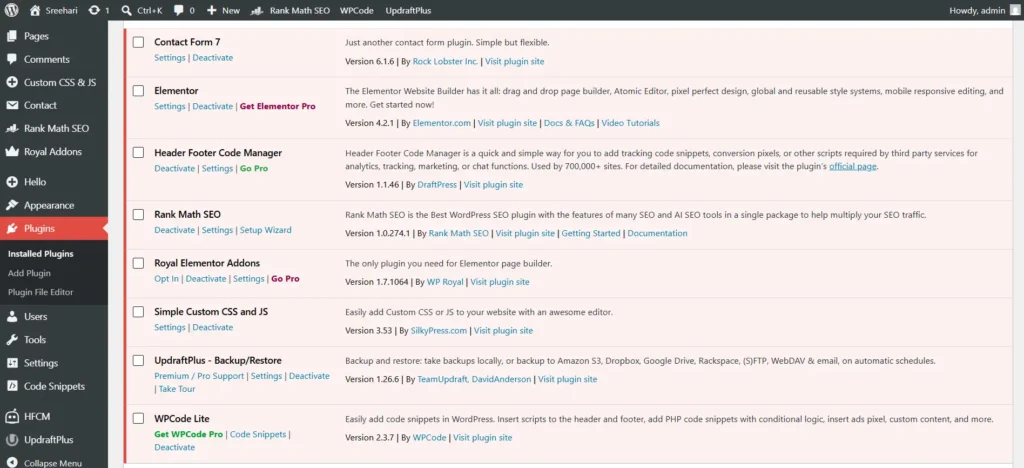Open Settings for Header Footer Code Manager

(217, 168)
